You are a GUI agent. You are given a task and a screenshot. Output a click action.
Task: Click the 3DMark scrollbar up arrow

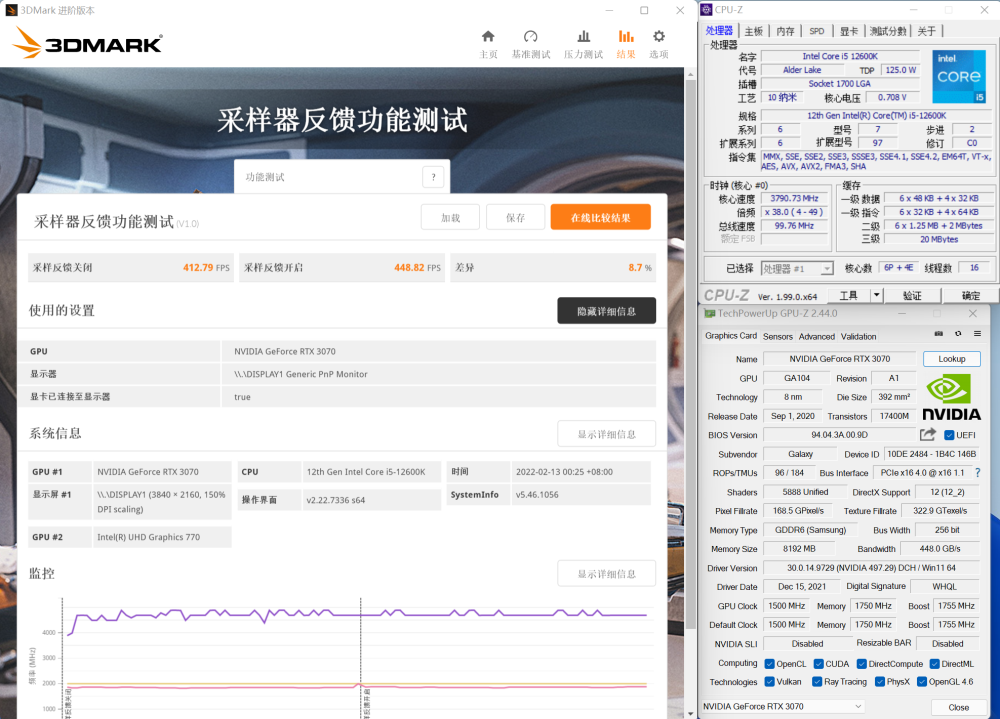[x=690, y=75]
